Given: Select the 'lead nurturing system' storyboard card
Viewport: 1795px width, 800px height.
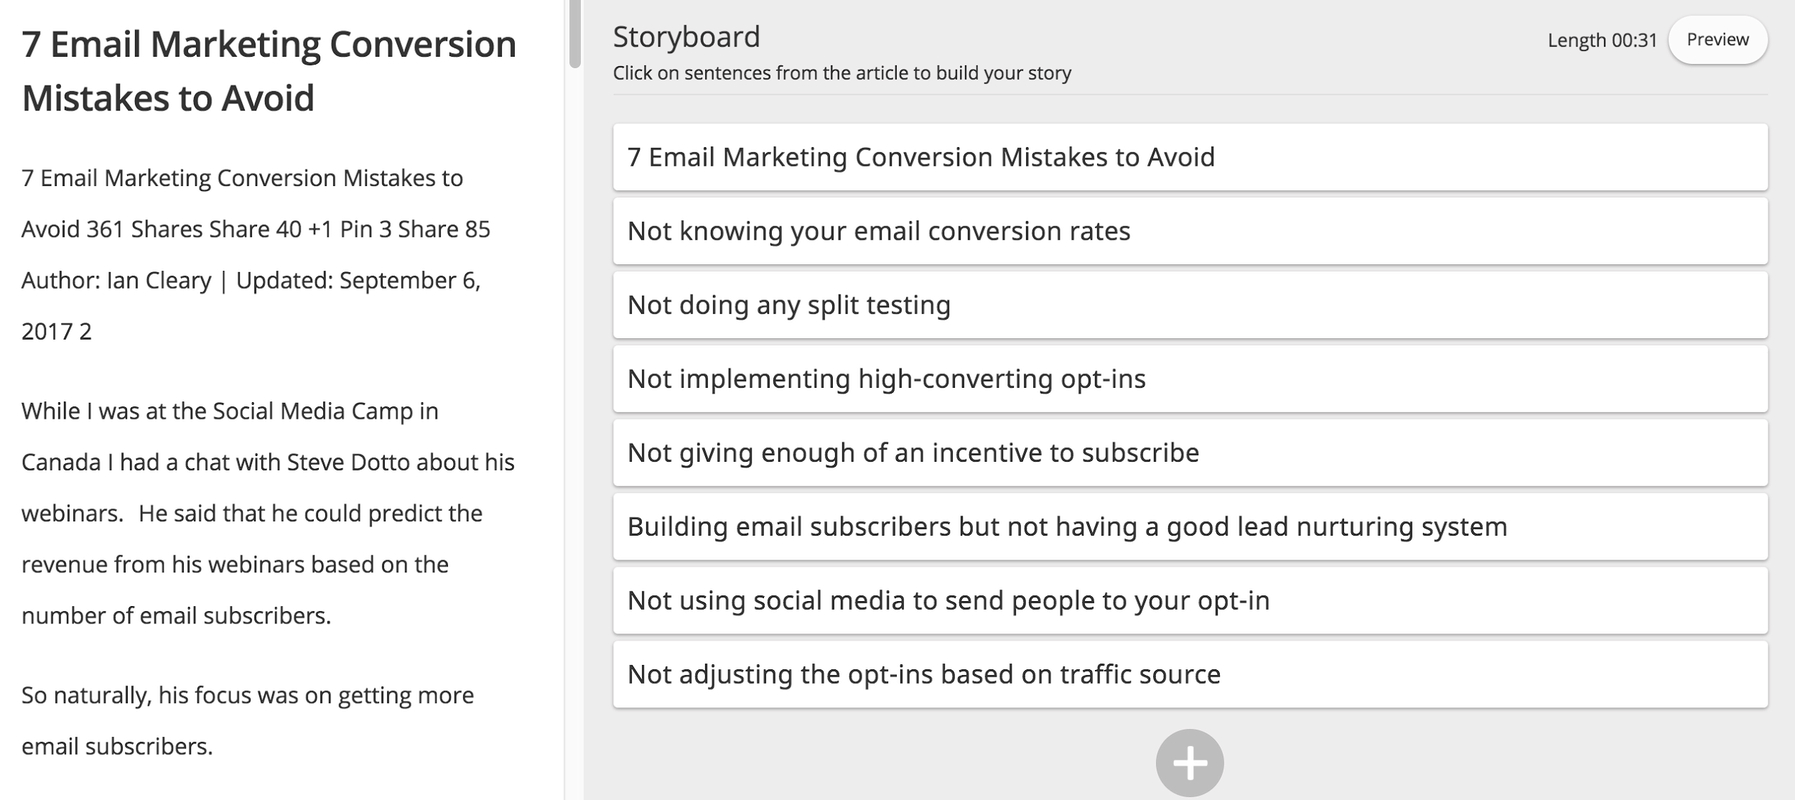Looking at the screenshot, I should (x=1189, y=527).
